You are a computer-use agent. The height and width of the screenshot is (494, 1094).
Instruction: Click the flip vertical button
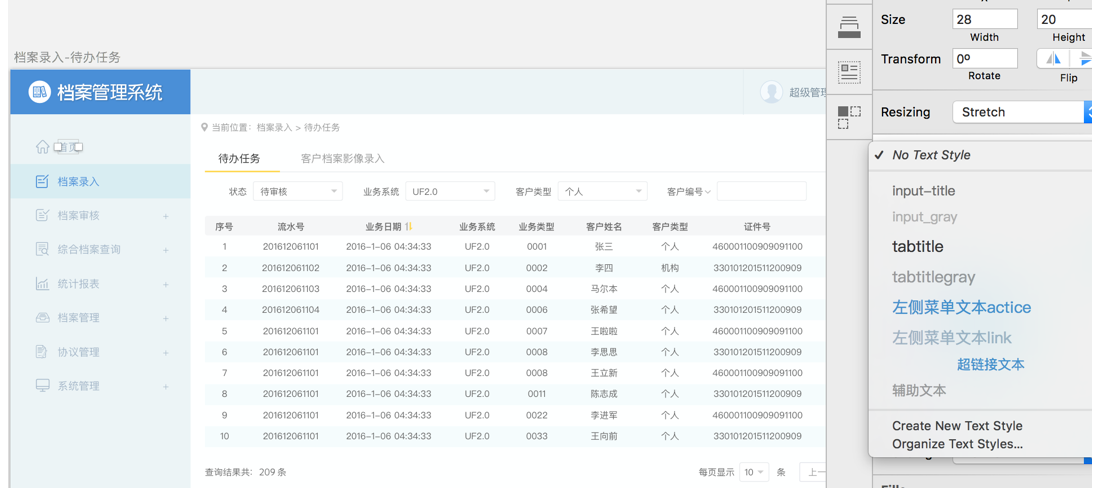(x=1084, y=59)
